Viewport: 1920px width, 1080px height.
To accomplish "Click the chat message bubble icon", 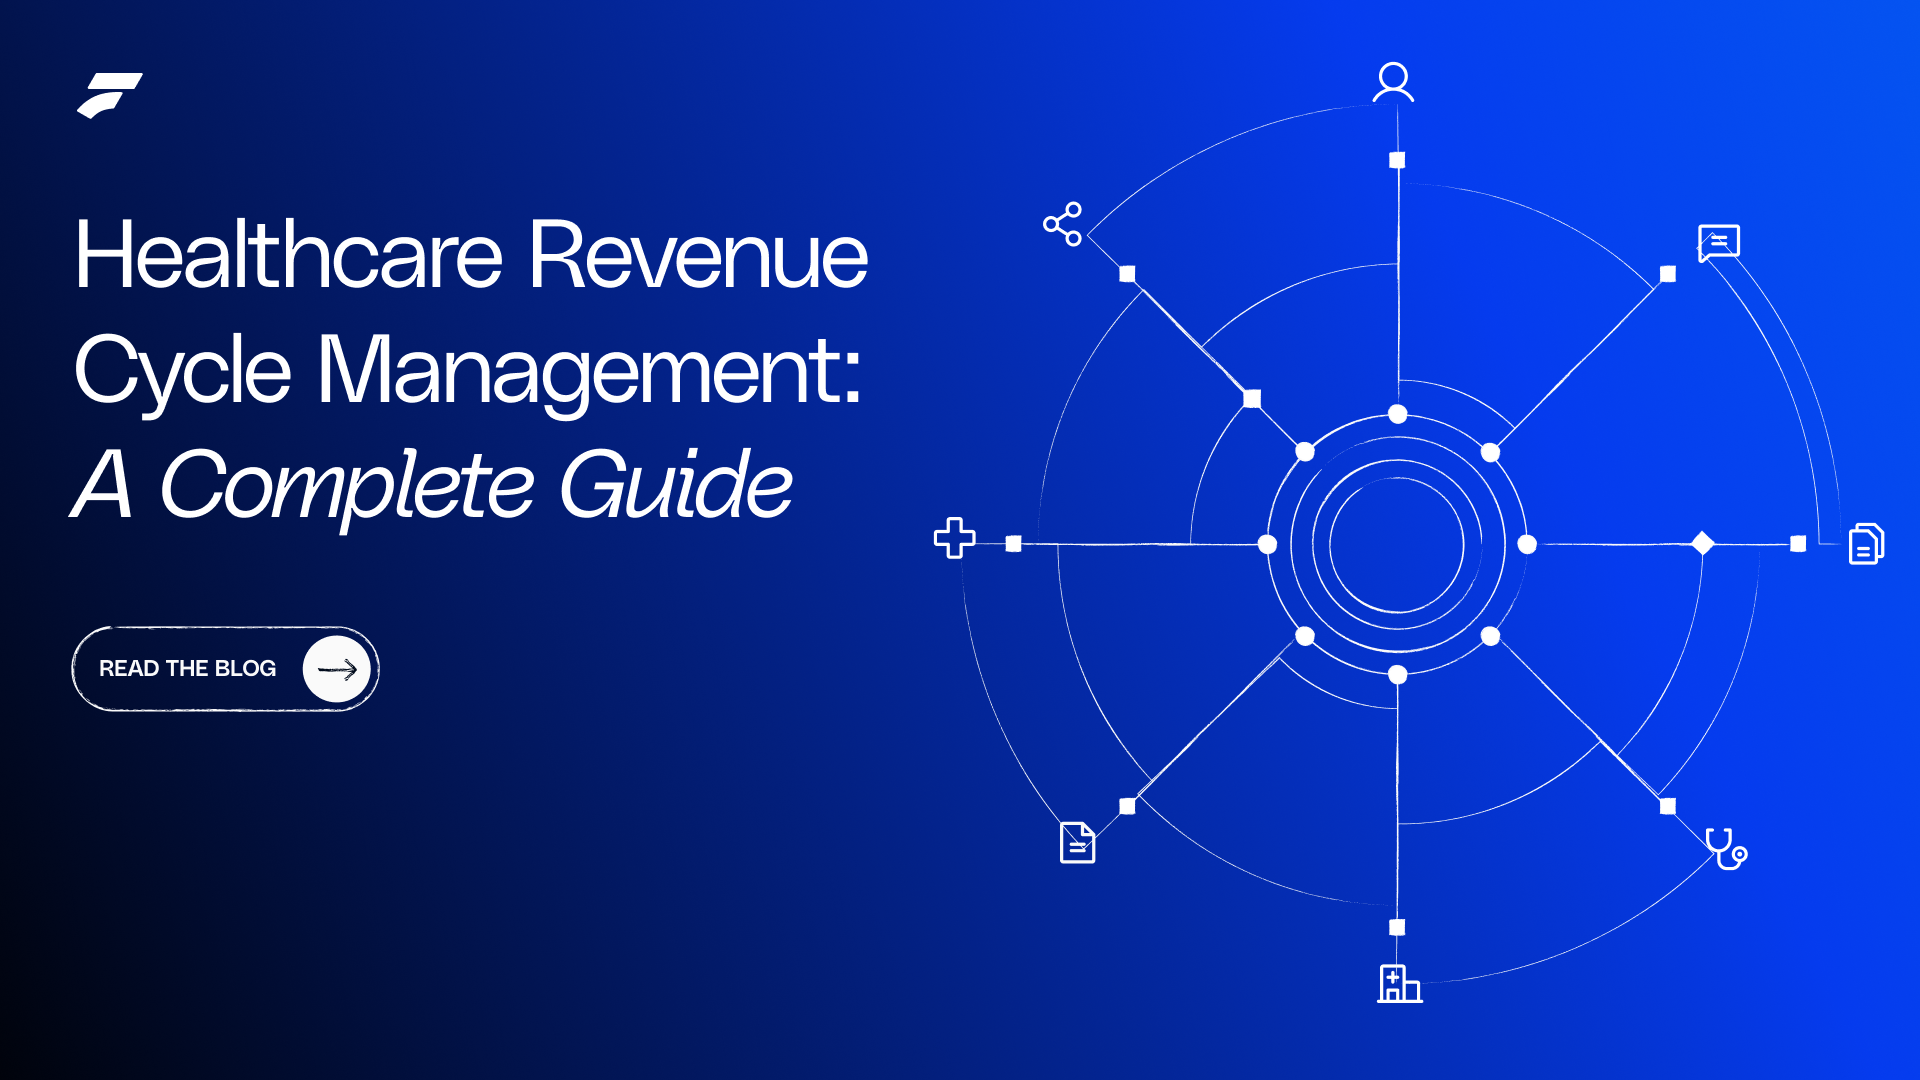I will [1718, 242].
